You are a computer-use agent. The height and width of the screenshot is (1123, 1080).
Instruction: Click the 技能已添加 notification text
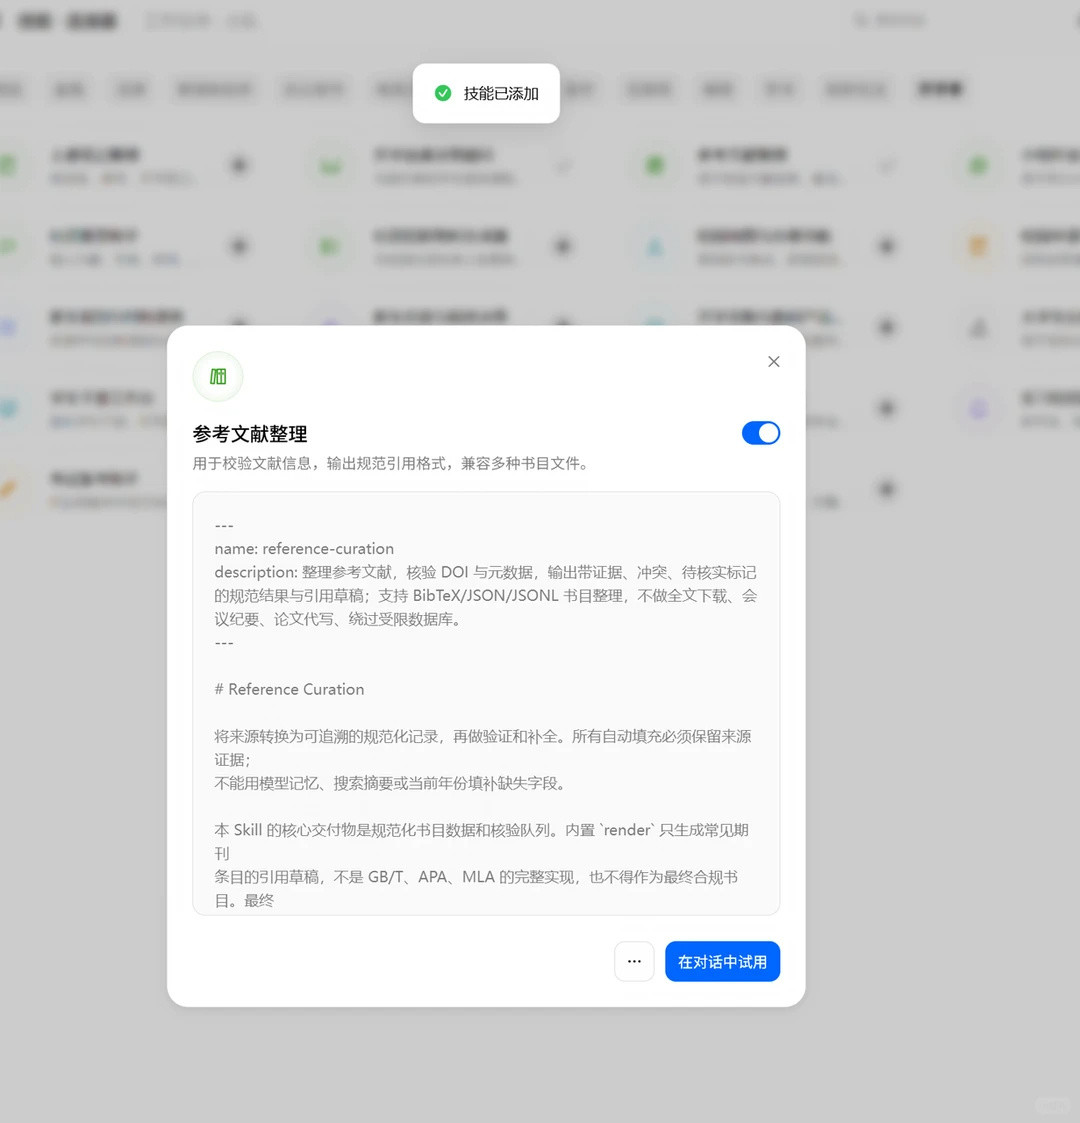click(501, 93)
